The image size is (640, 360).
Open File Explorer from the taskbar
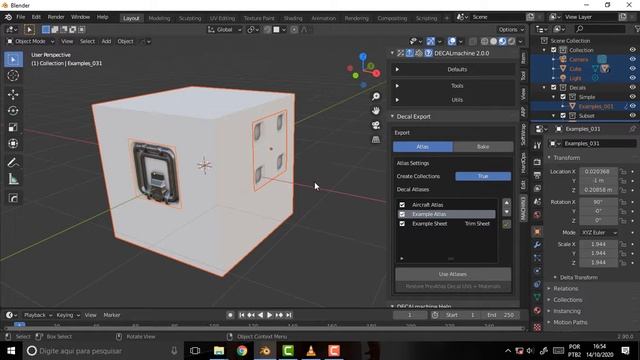[219, 351]
